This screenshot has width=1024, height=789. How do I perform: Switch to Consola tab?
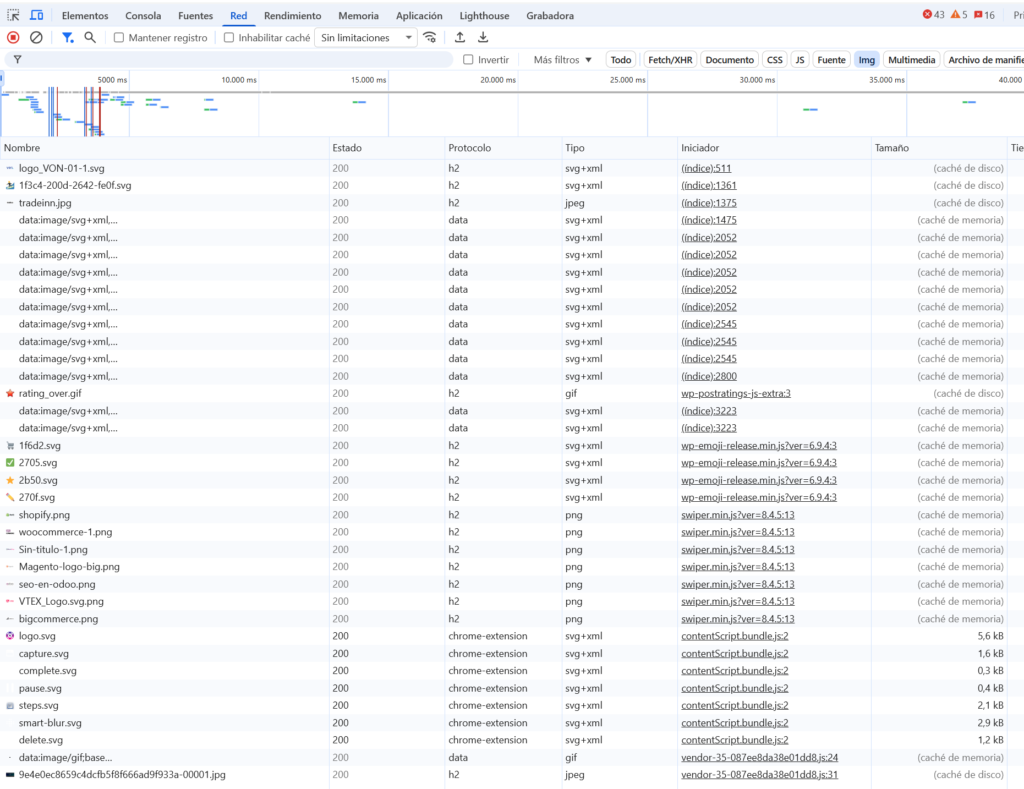(143, 16)
